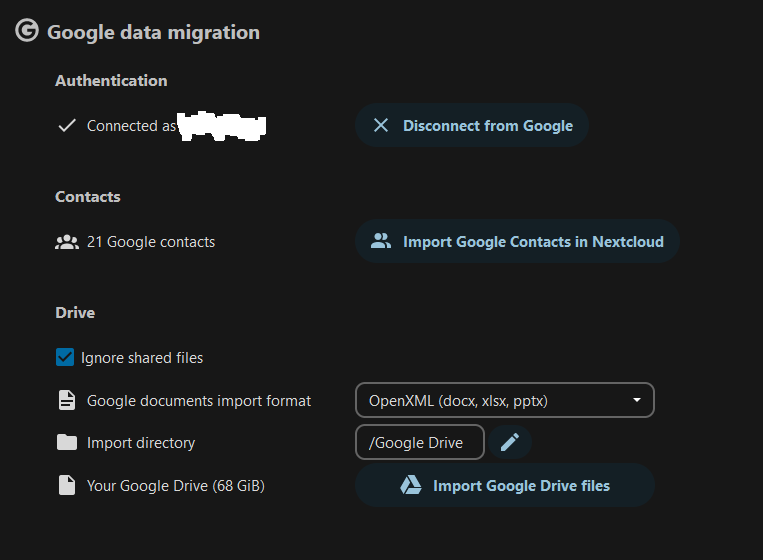Click the "Contacts" section heading
The image size is (763, 560).
[x=88, y=197]
